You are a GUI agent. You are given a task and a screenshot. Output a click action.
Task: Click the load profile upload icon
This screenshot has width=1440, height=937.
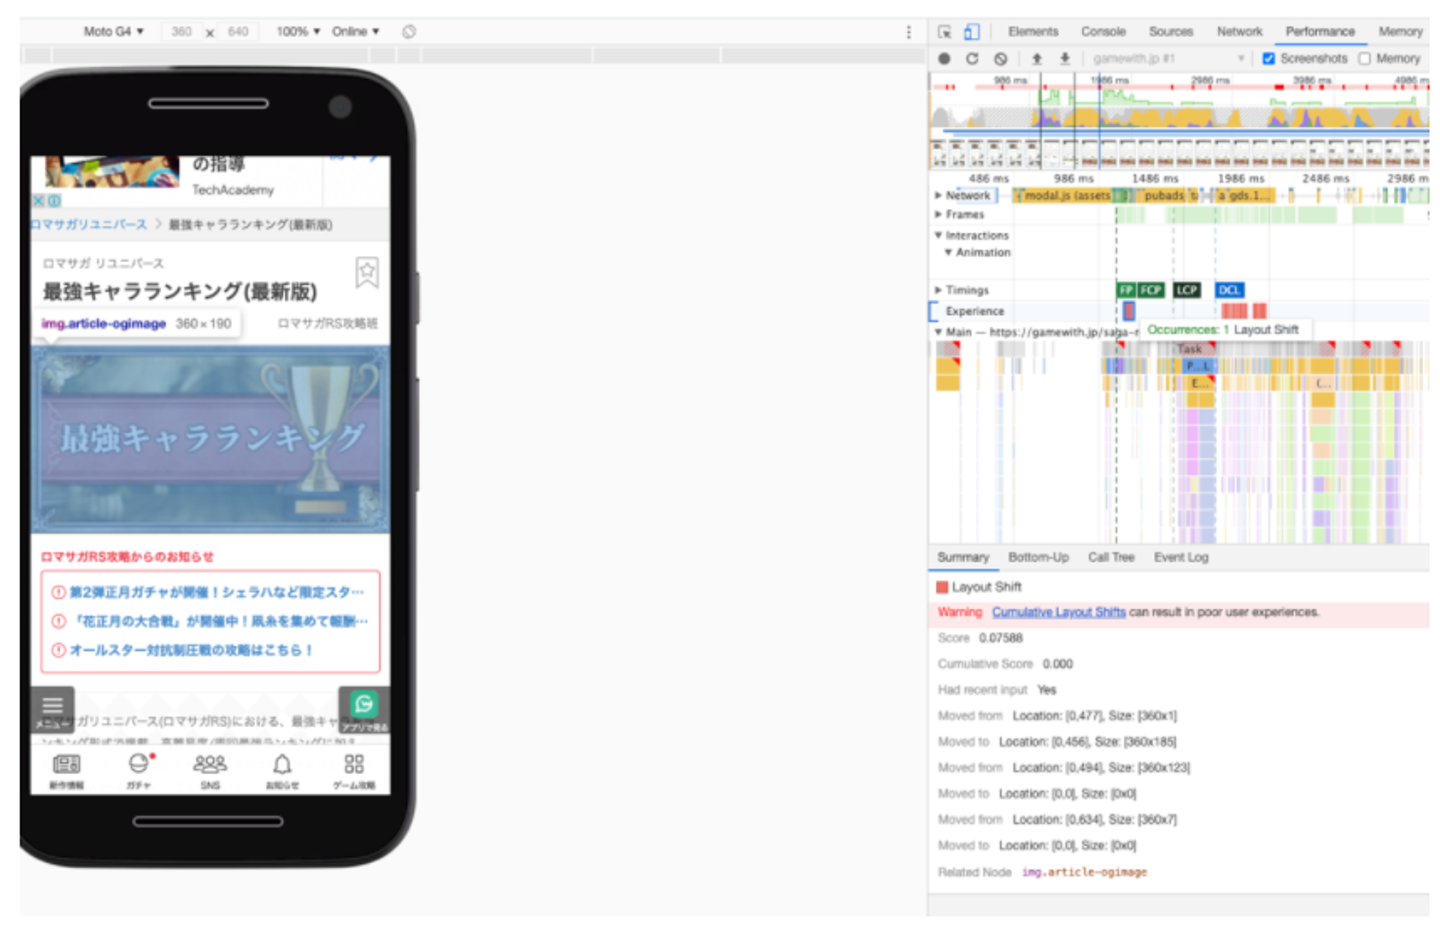(x=1037, y=59)
